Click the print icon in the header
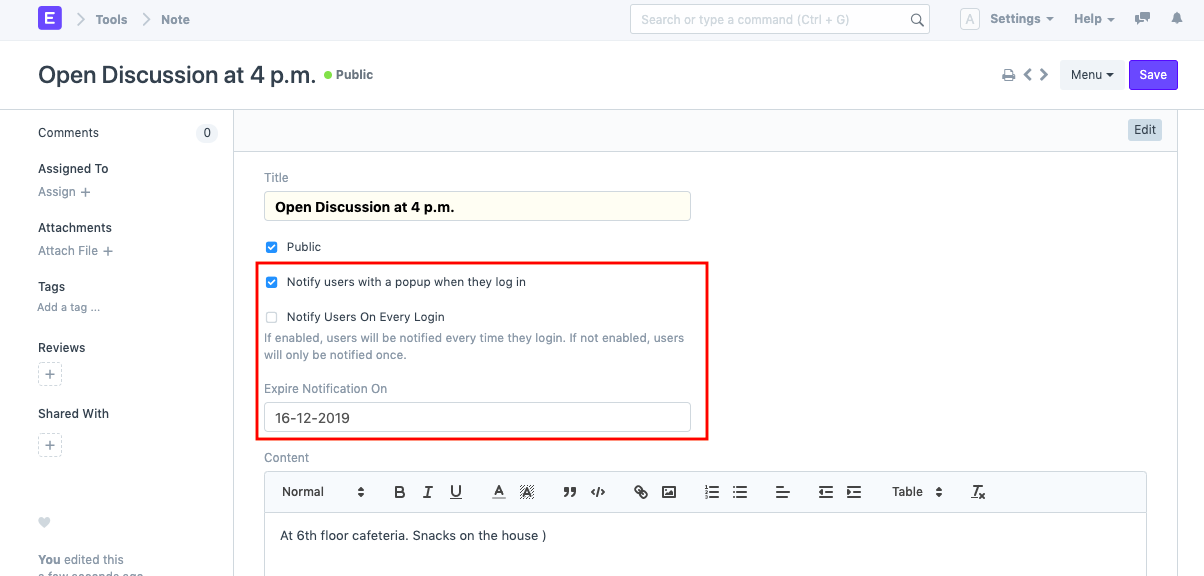The image size is (1204, 576). pos(1008,74)
